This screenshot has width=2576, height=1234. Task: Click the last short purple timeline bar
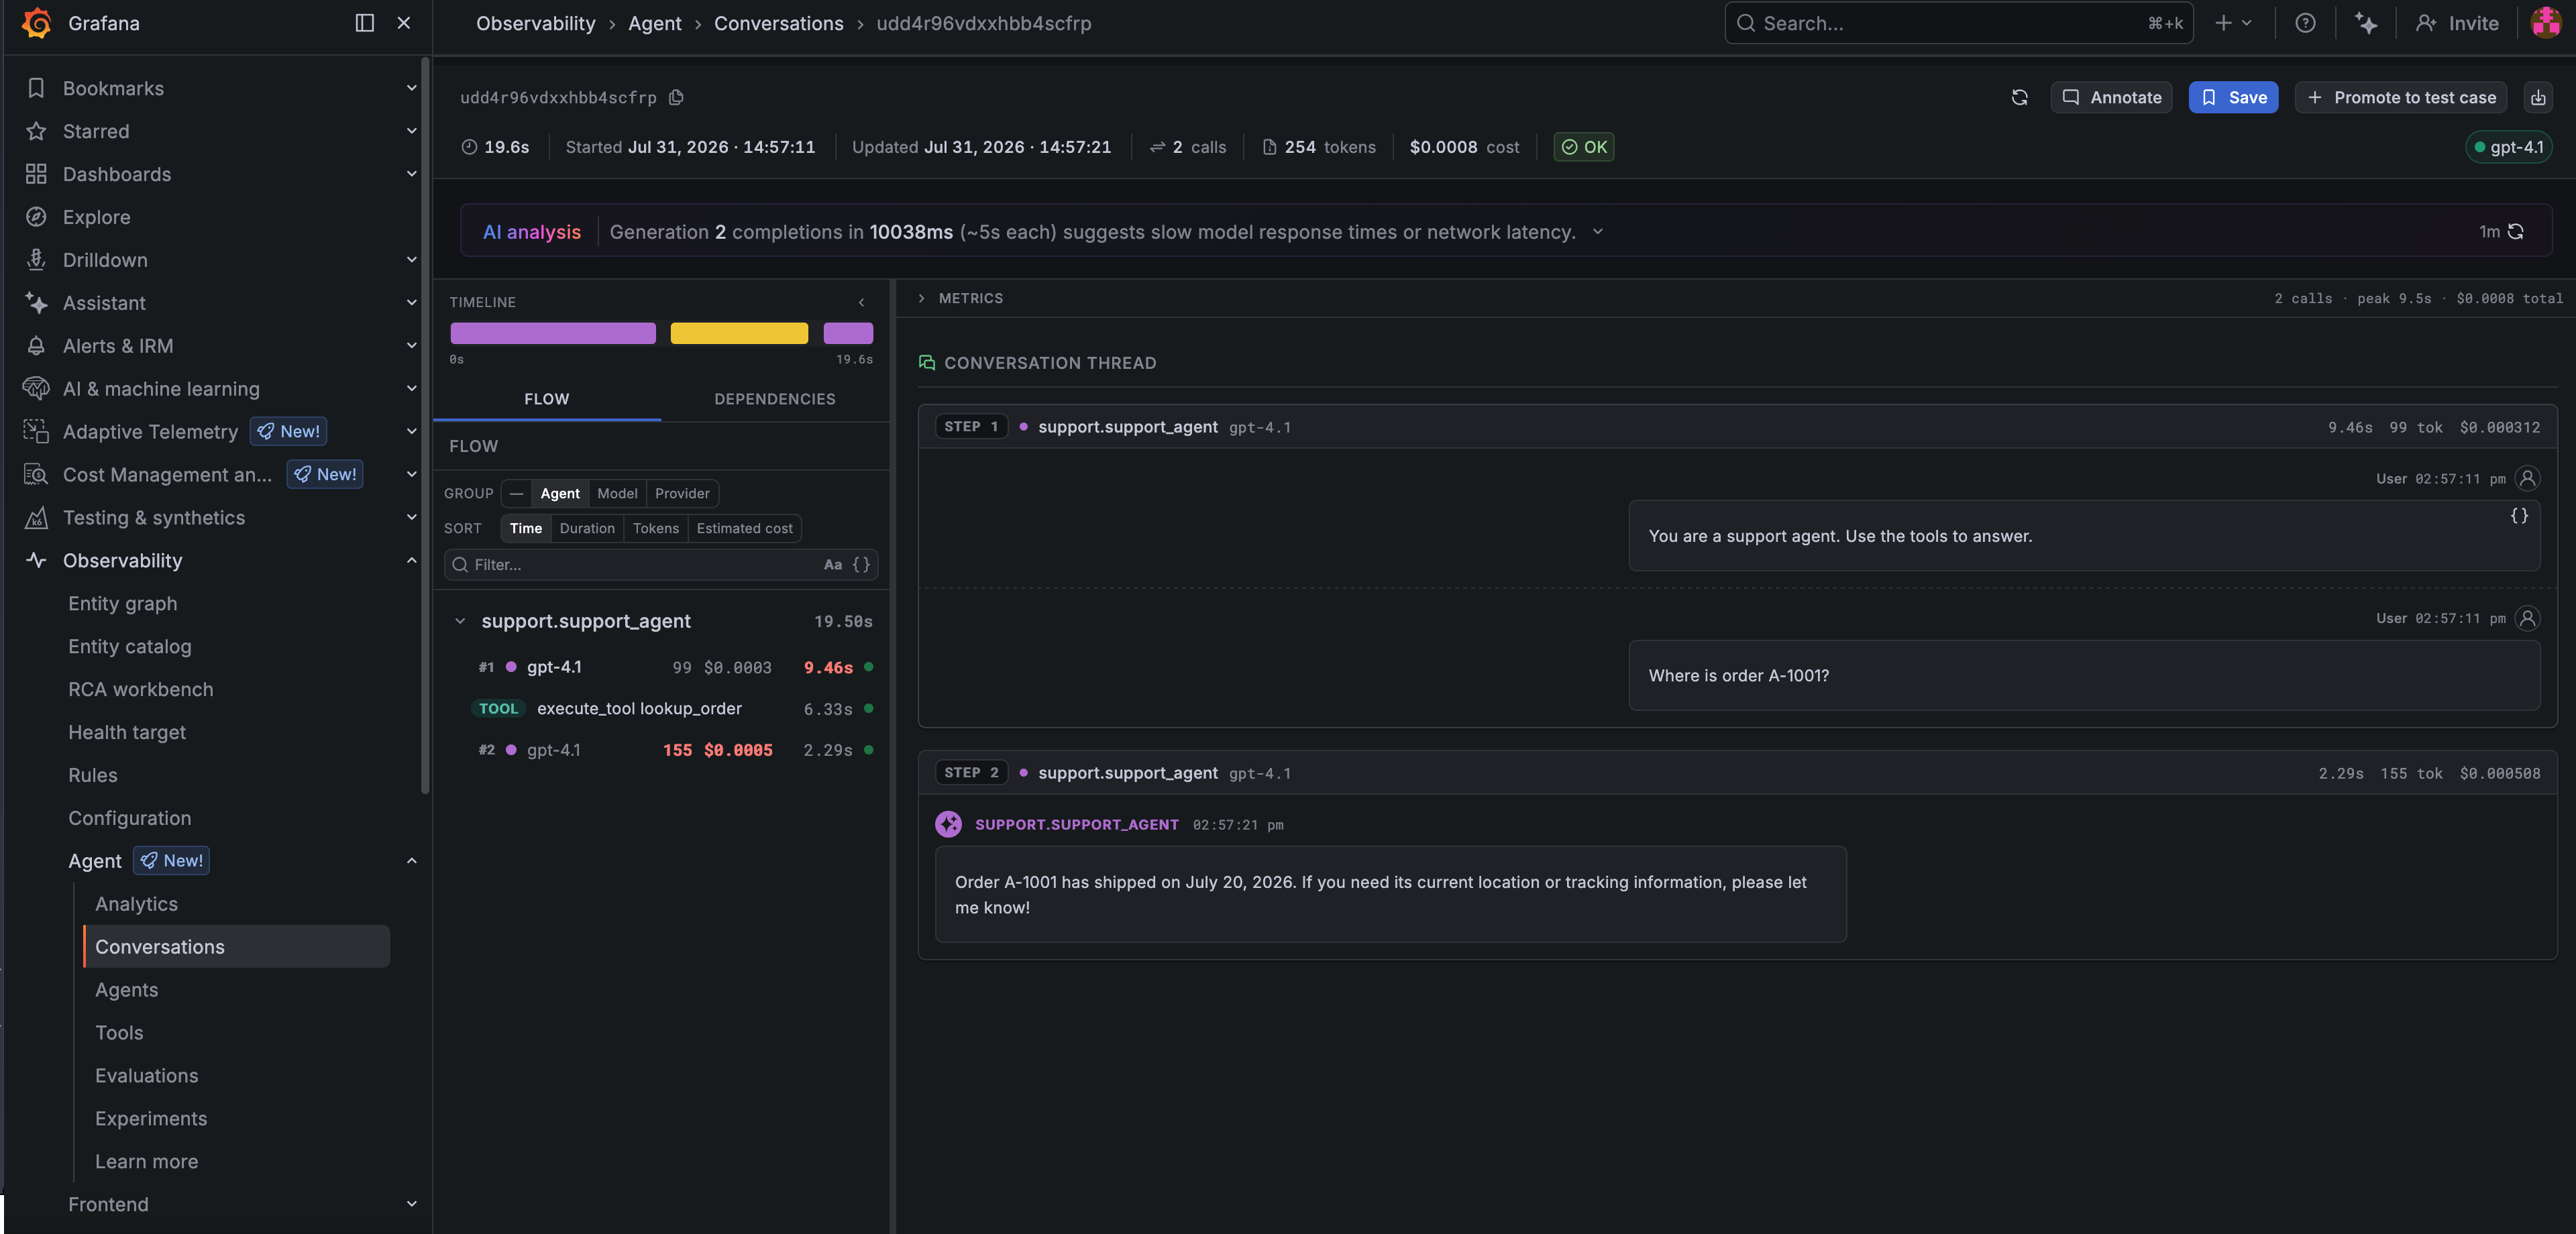tap(848, 333)
